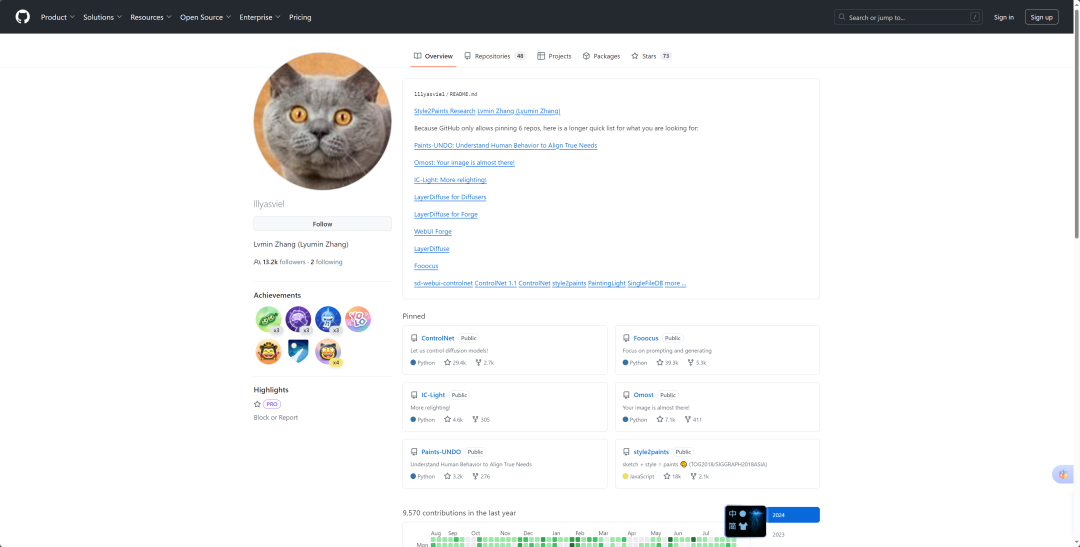Click the Sign in link
The image size is (1080, 547).
1004,17
